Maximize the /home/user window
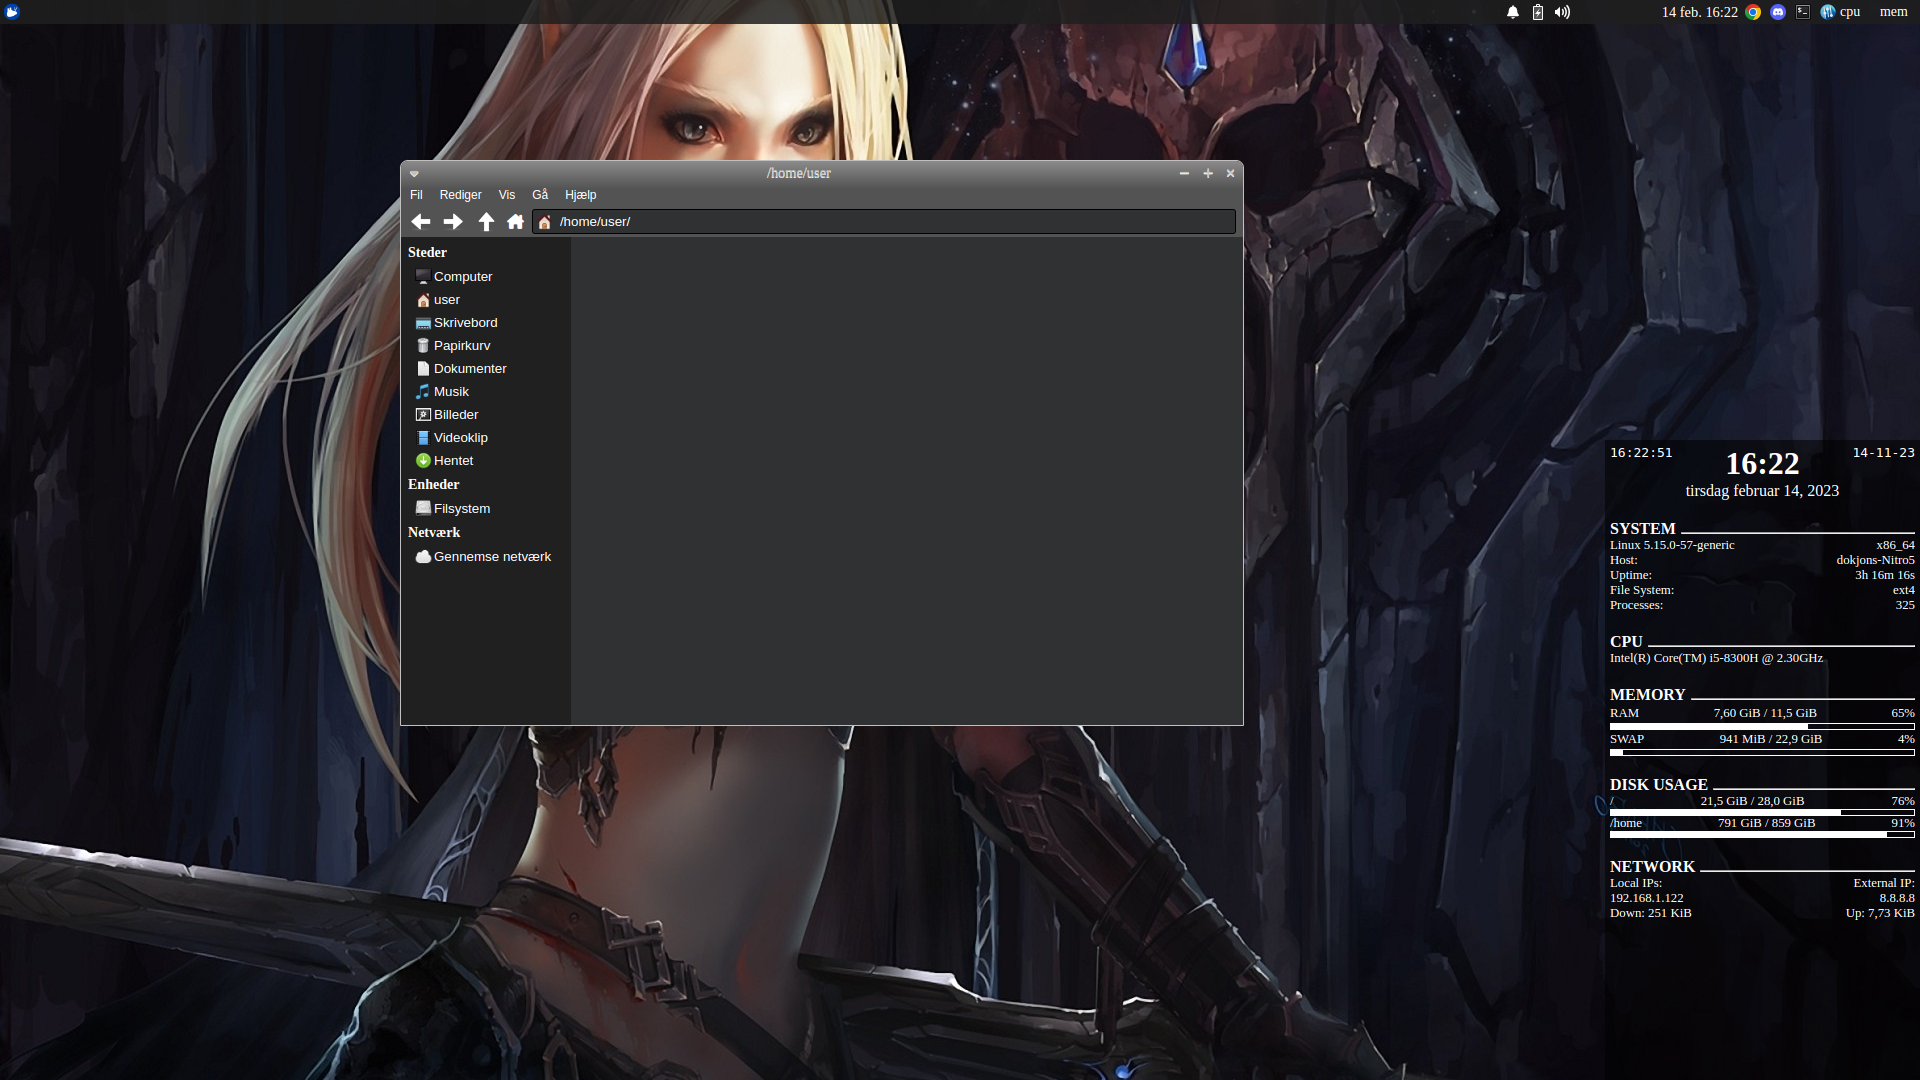The width and height of the screenshot is (1920, 1080). [1208, 173]
